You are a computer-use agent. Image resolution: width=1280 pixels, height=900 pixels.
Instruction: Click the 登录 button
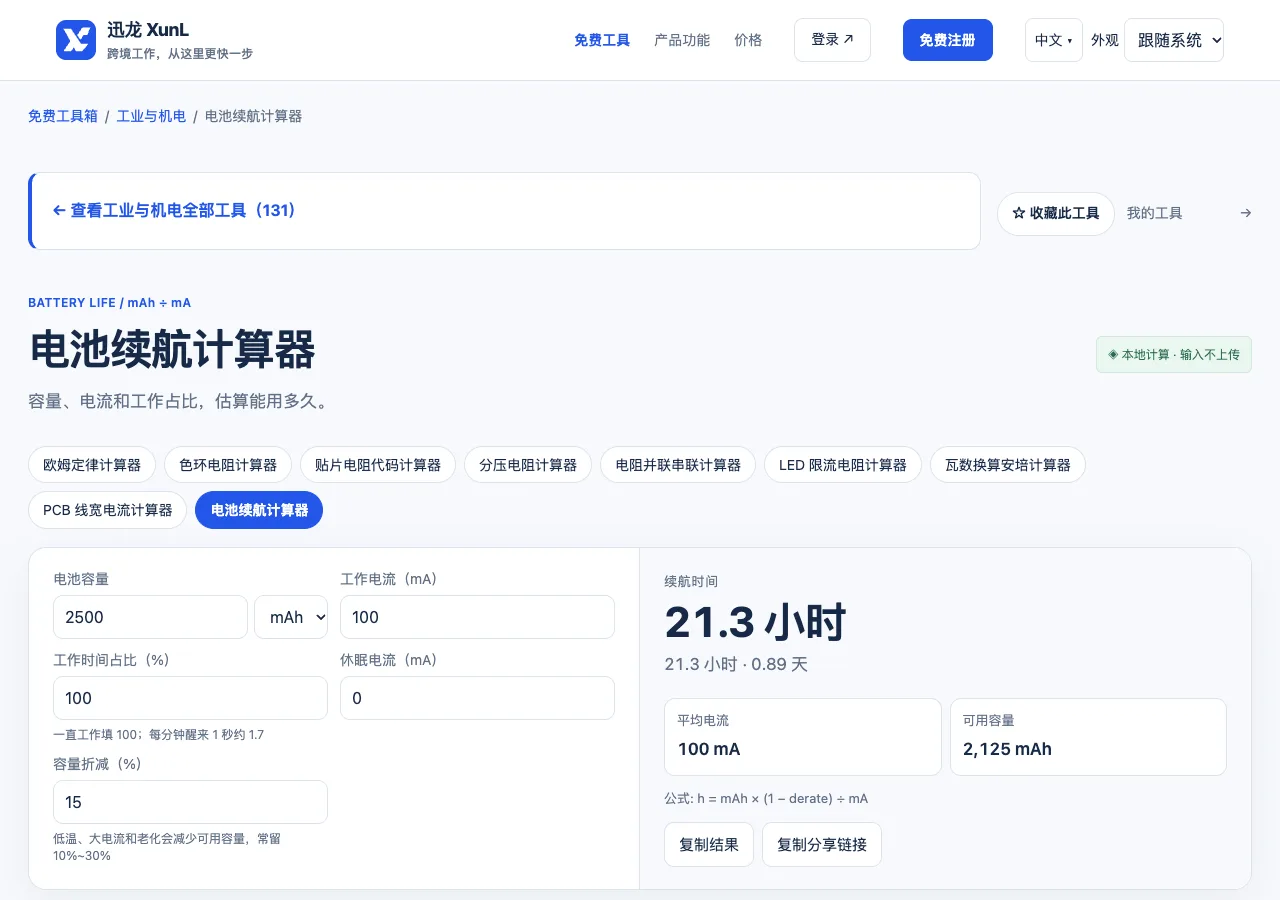(832, 40)
